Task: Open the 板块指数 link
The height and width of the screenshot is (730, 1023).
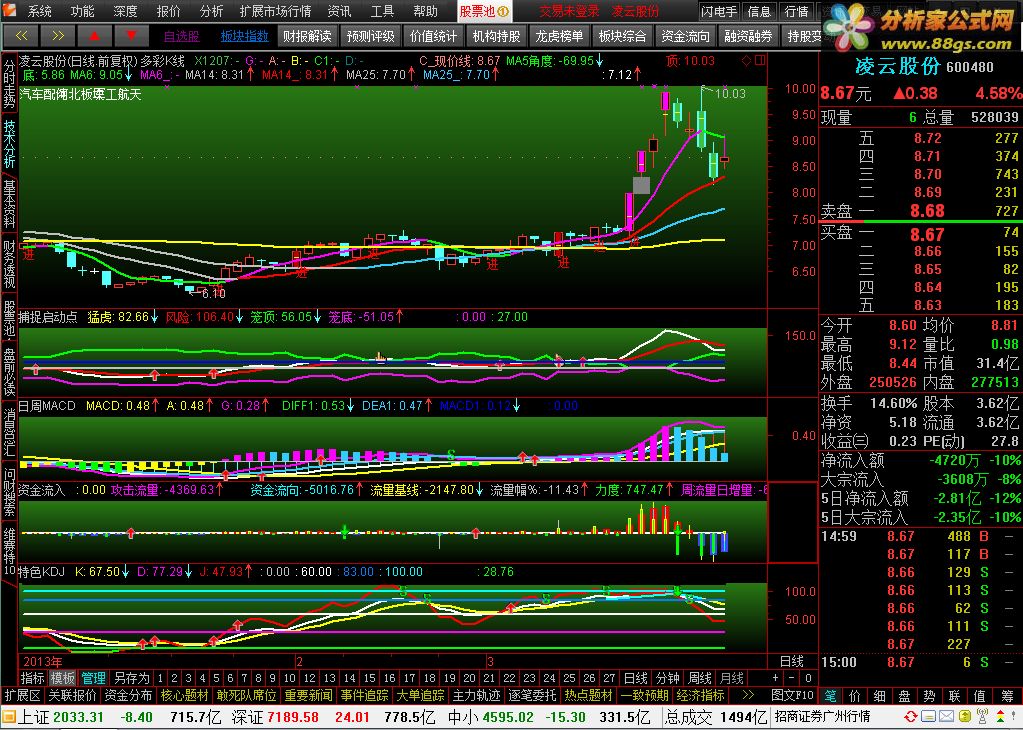Action: pos(245,37)
